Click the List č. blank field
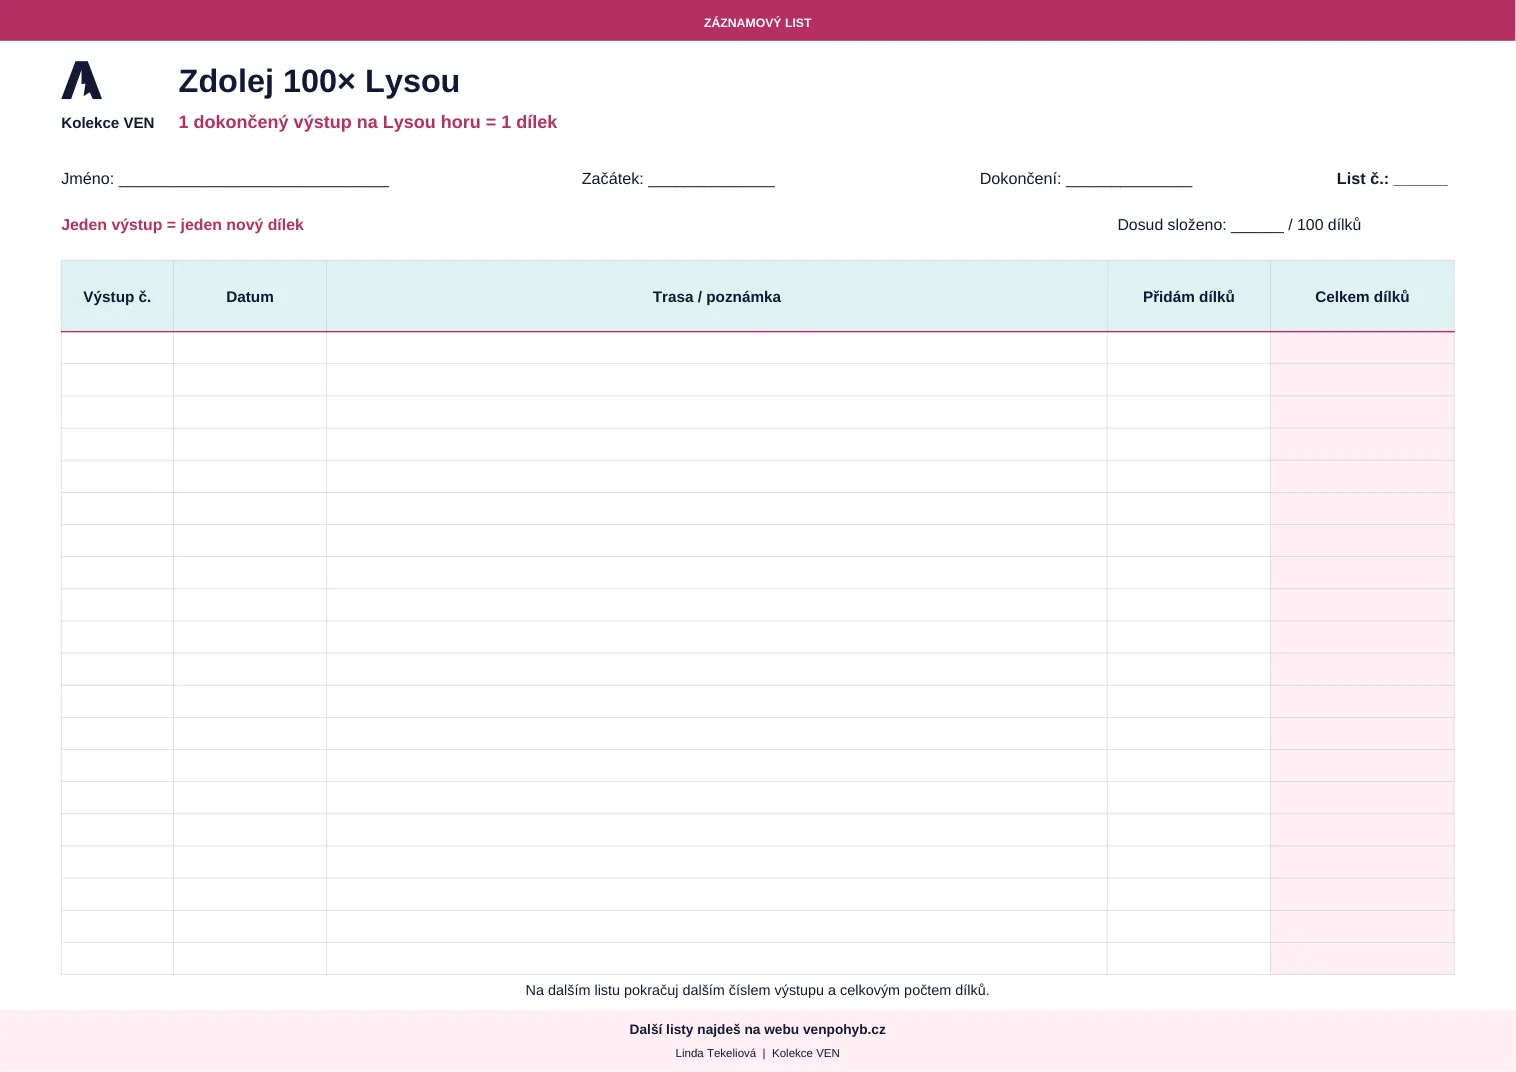 click(1420, 180)
